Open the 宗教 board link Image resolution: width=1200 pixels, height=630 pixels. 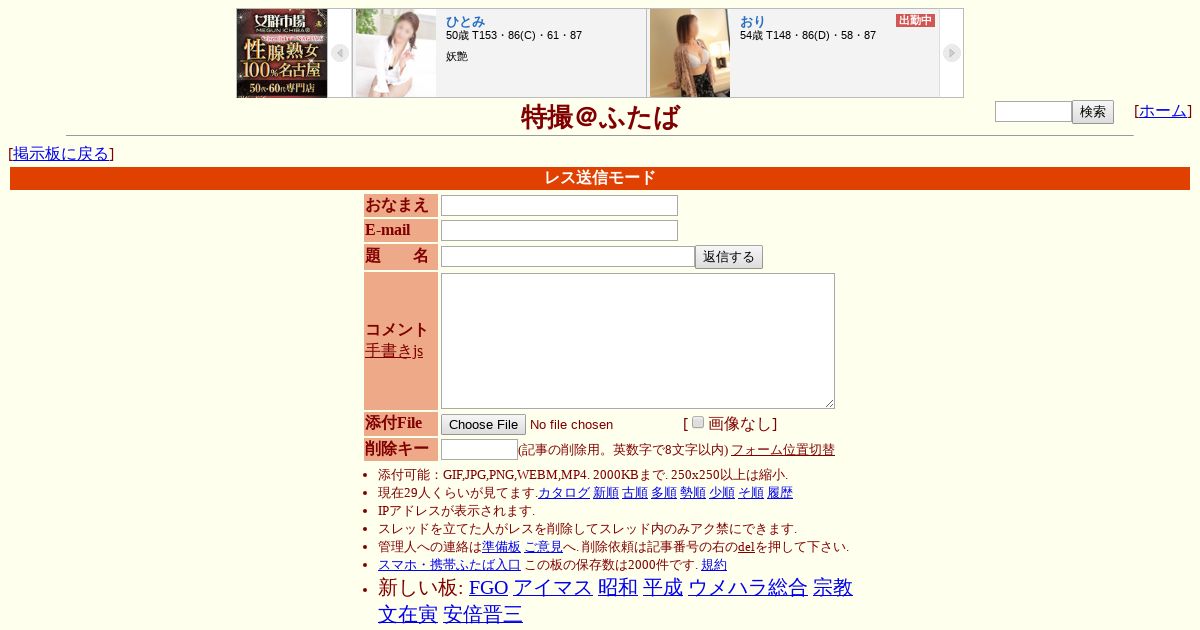[x=833, y=588]
